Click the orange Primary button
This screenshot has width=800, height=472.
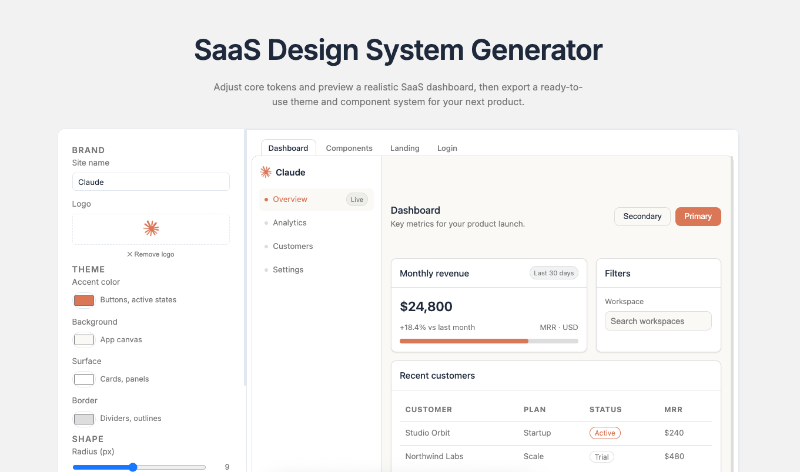[x=698, y=216]
